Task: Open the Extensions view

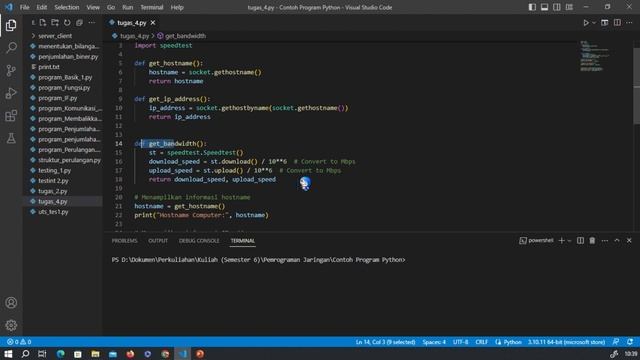Action: (11, 116)
